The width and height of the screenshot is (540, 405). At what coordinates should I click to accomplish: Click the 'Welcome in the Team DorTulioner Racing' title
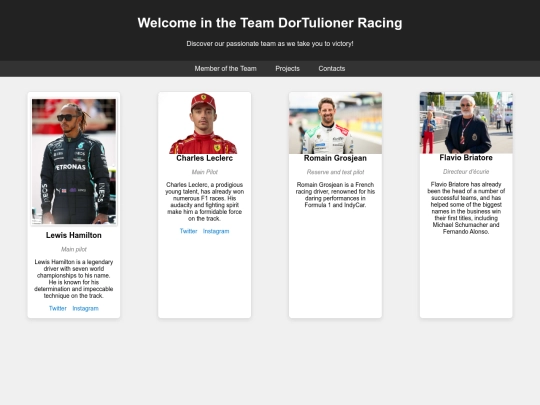point(270,23)
